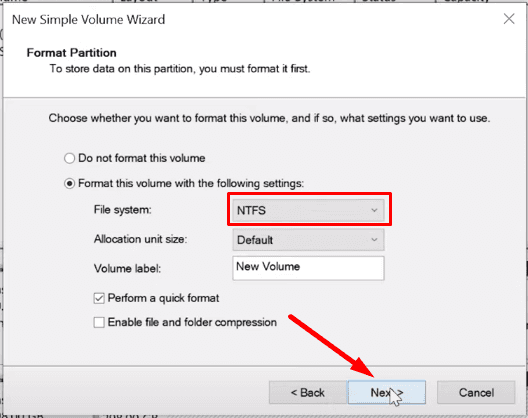
Task: Click the Volume label caption text
Action: pyautogui.click(x=127, y=268)
